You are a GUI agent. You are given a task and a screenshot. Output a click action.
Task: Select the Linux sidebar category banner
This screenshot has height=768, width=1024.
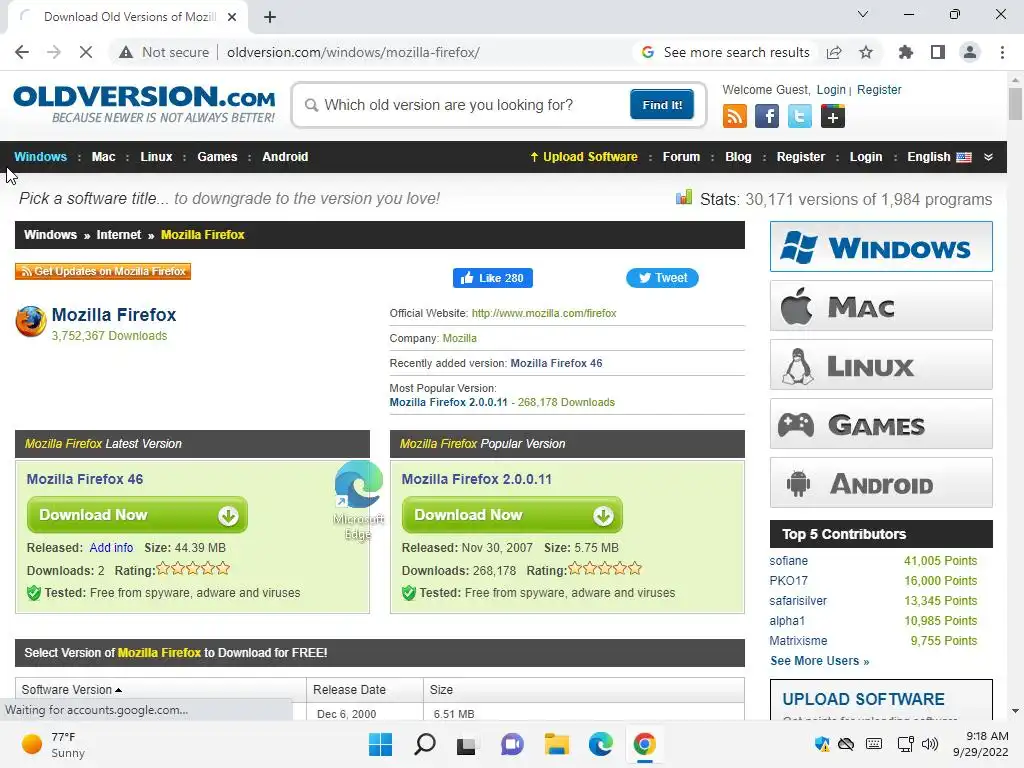[x=881, y=364]
